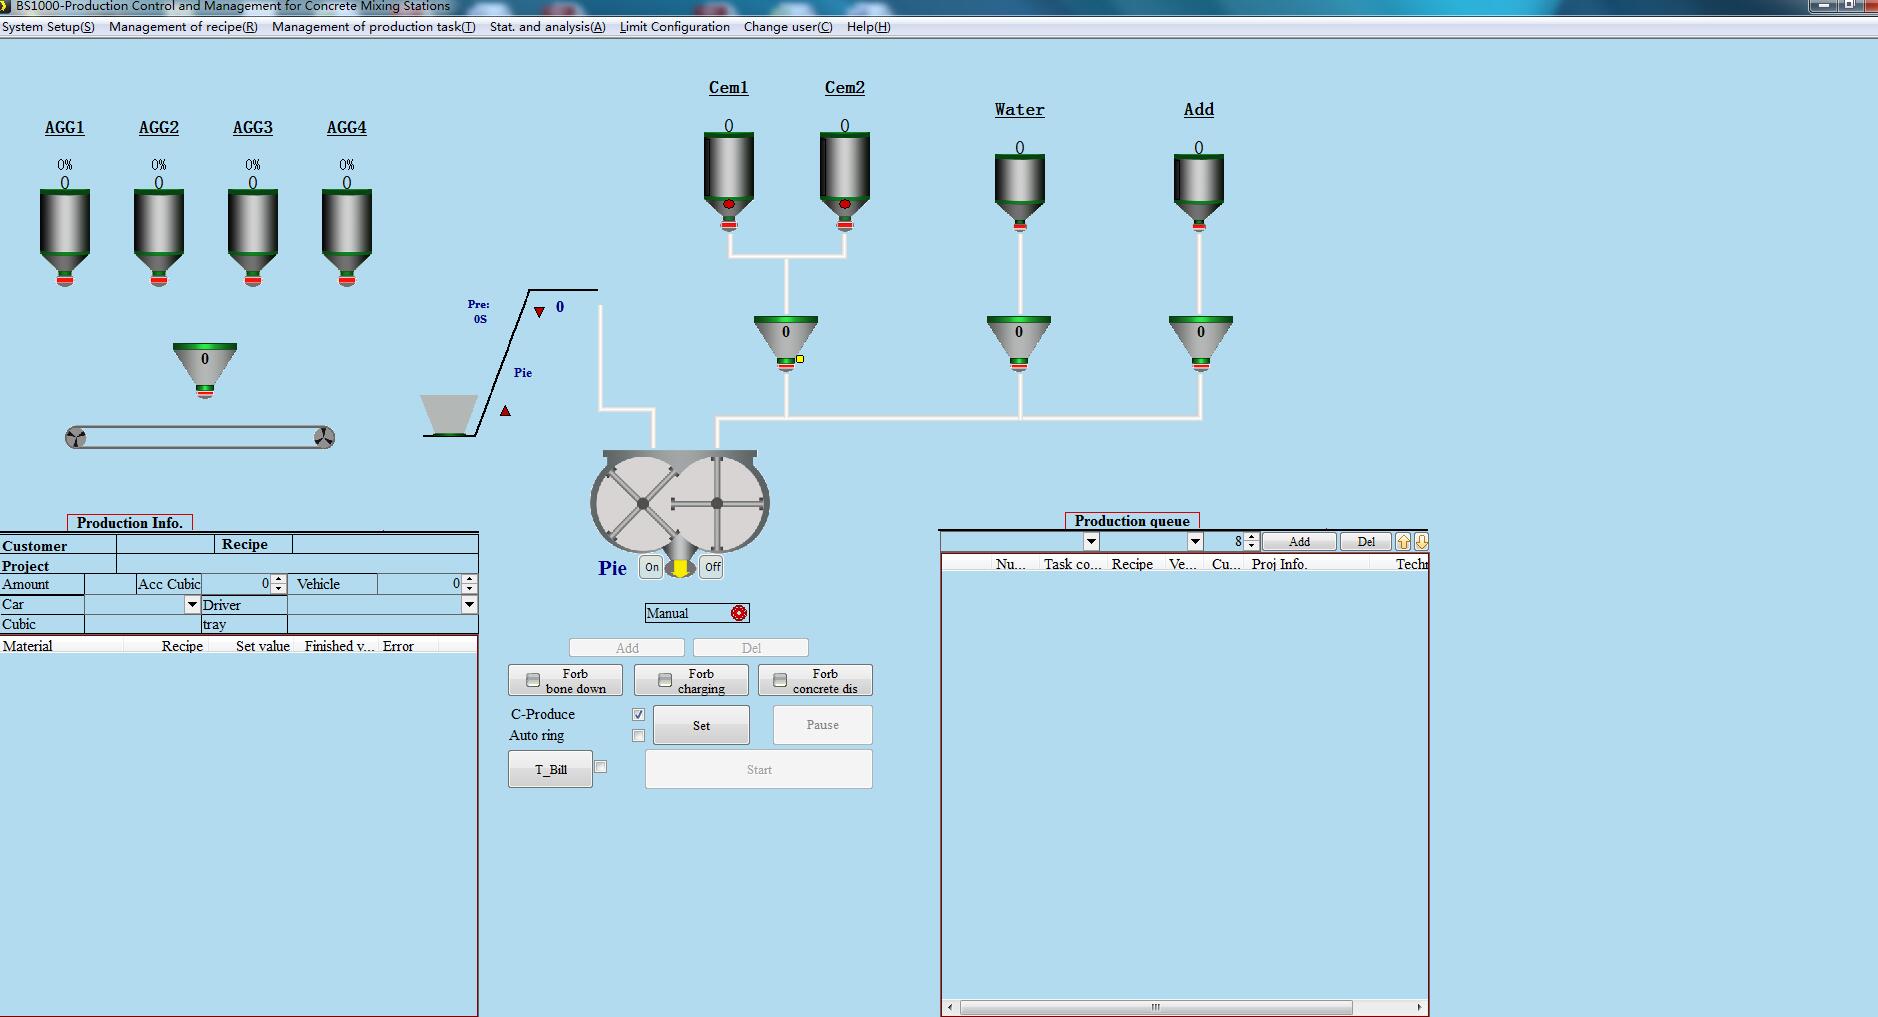Click the Pause button
The height and width of the screenshot is (1017, 1878).
[823, 725]
